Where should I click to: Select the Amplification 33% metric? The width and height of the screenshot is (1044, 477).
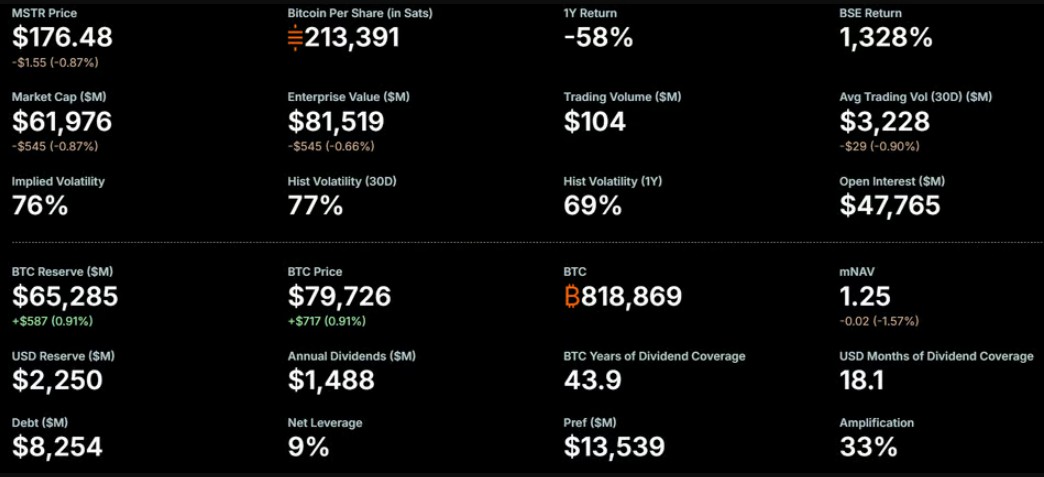tap(868, 447)
